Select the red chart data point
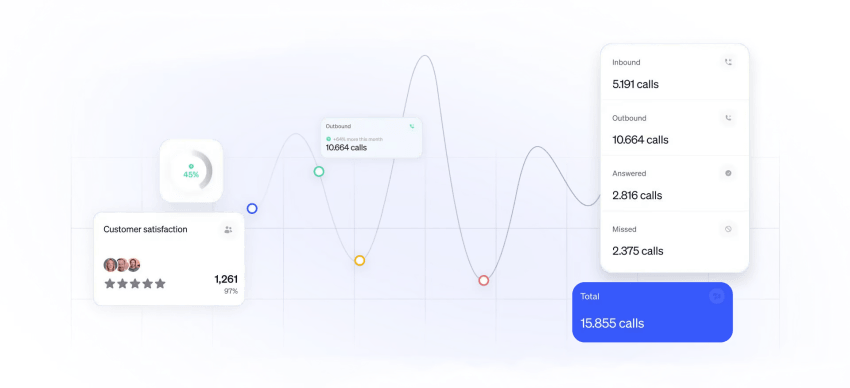This screenshot has height=388, width=850. coord(484,280)
